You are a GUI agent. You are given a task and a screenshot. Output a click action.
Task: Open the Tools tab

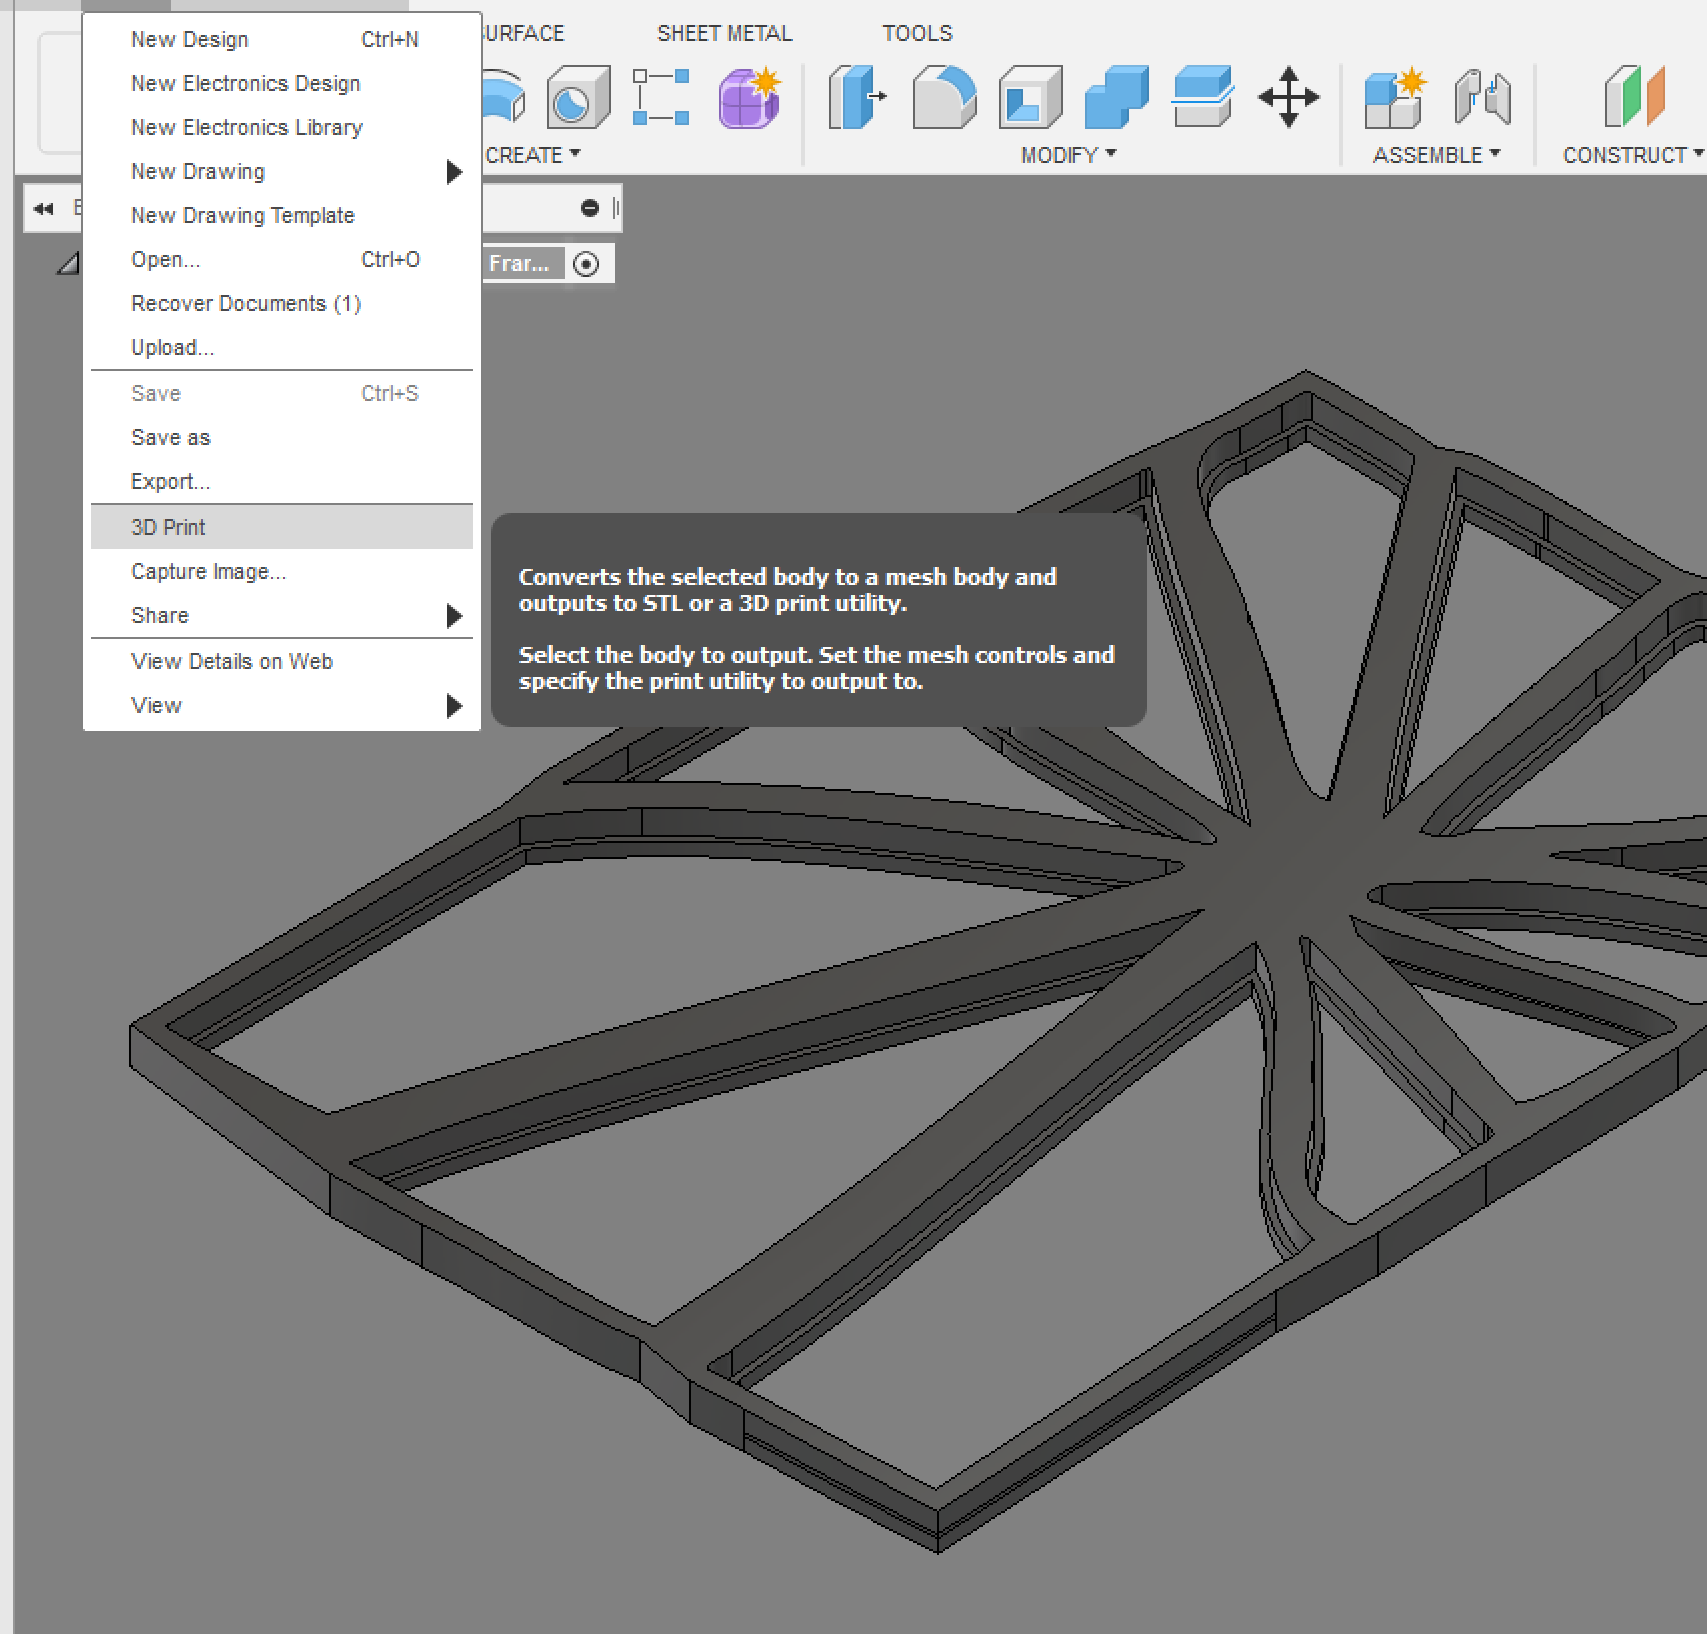point(916,32)
